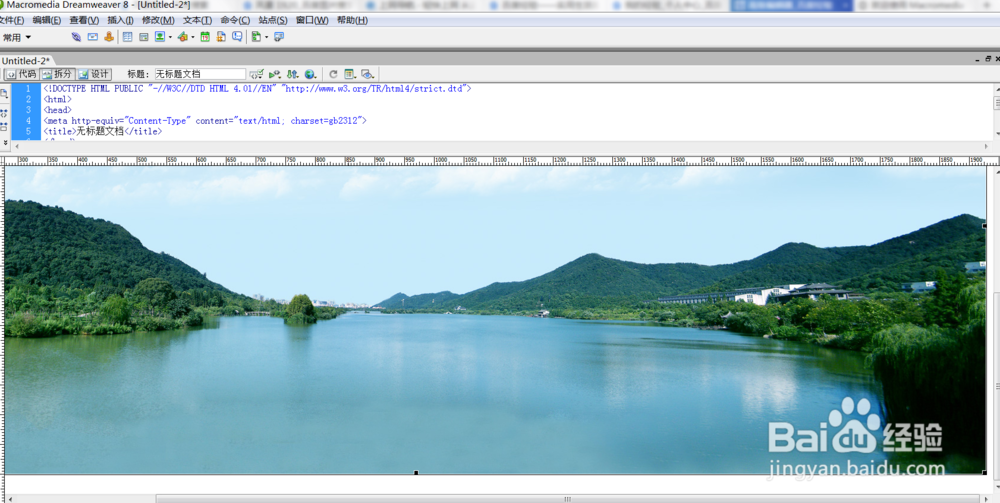The width and height of the screenshot is (1000, 503).
Task: Open the 窗口(W) menu
Action: [x=312, y=20]
